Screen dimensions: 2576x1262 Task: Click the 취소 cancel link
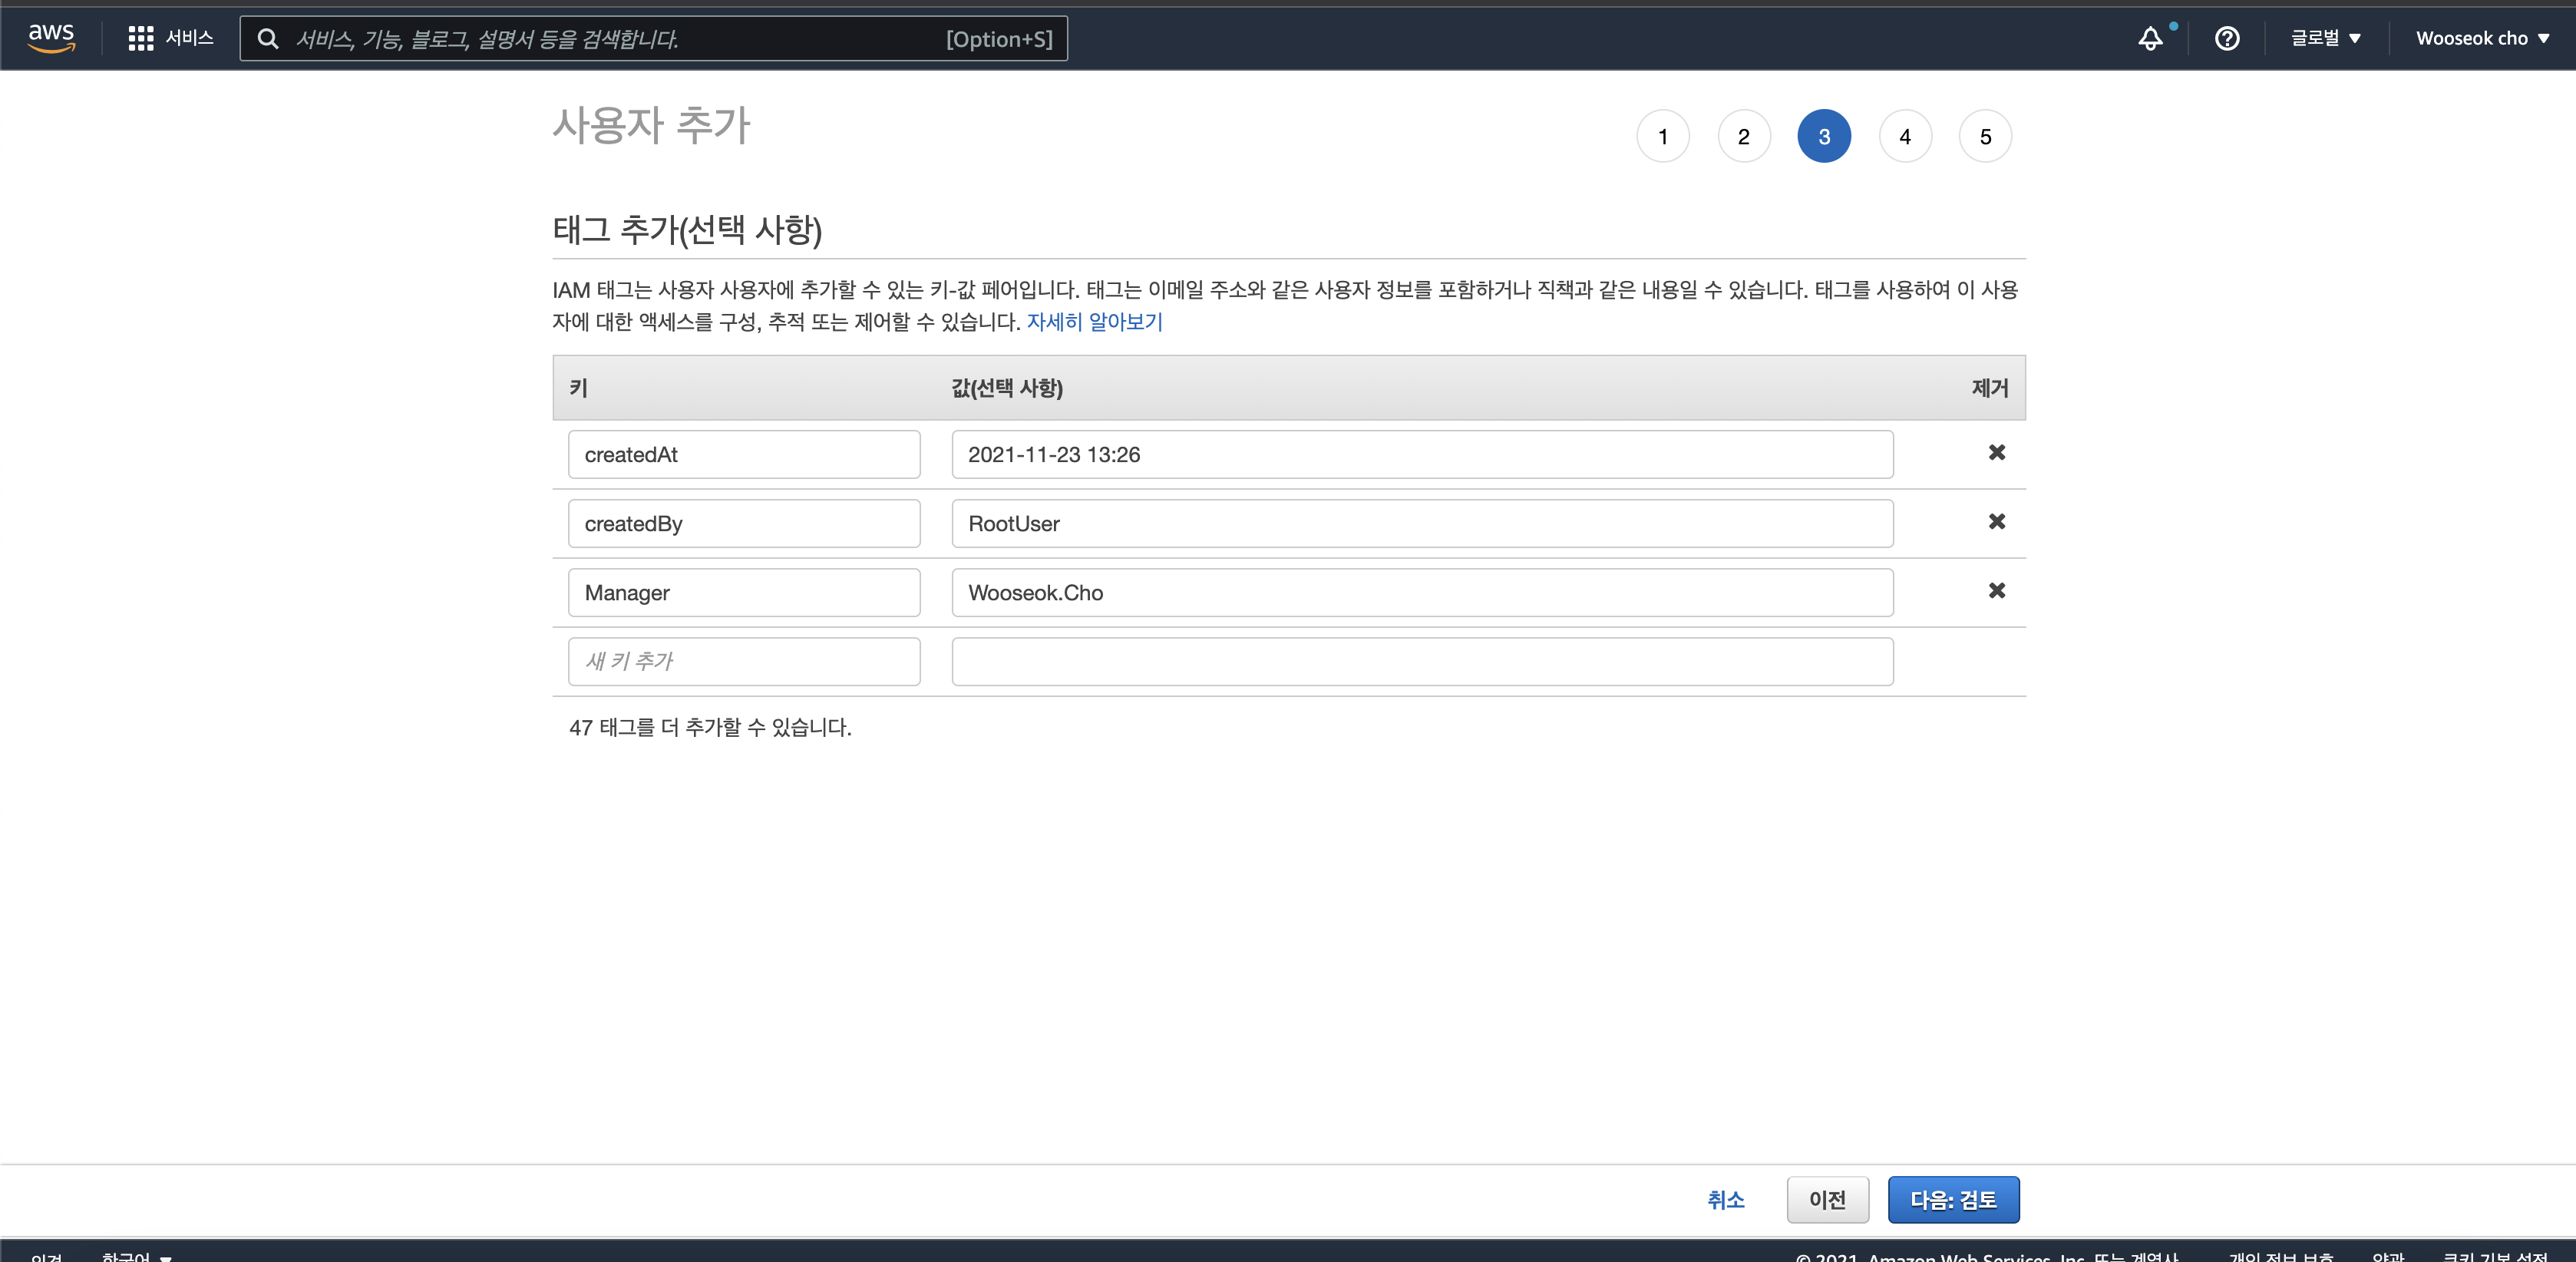click(x=1725, y=1200)
